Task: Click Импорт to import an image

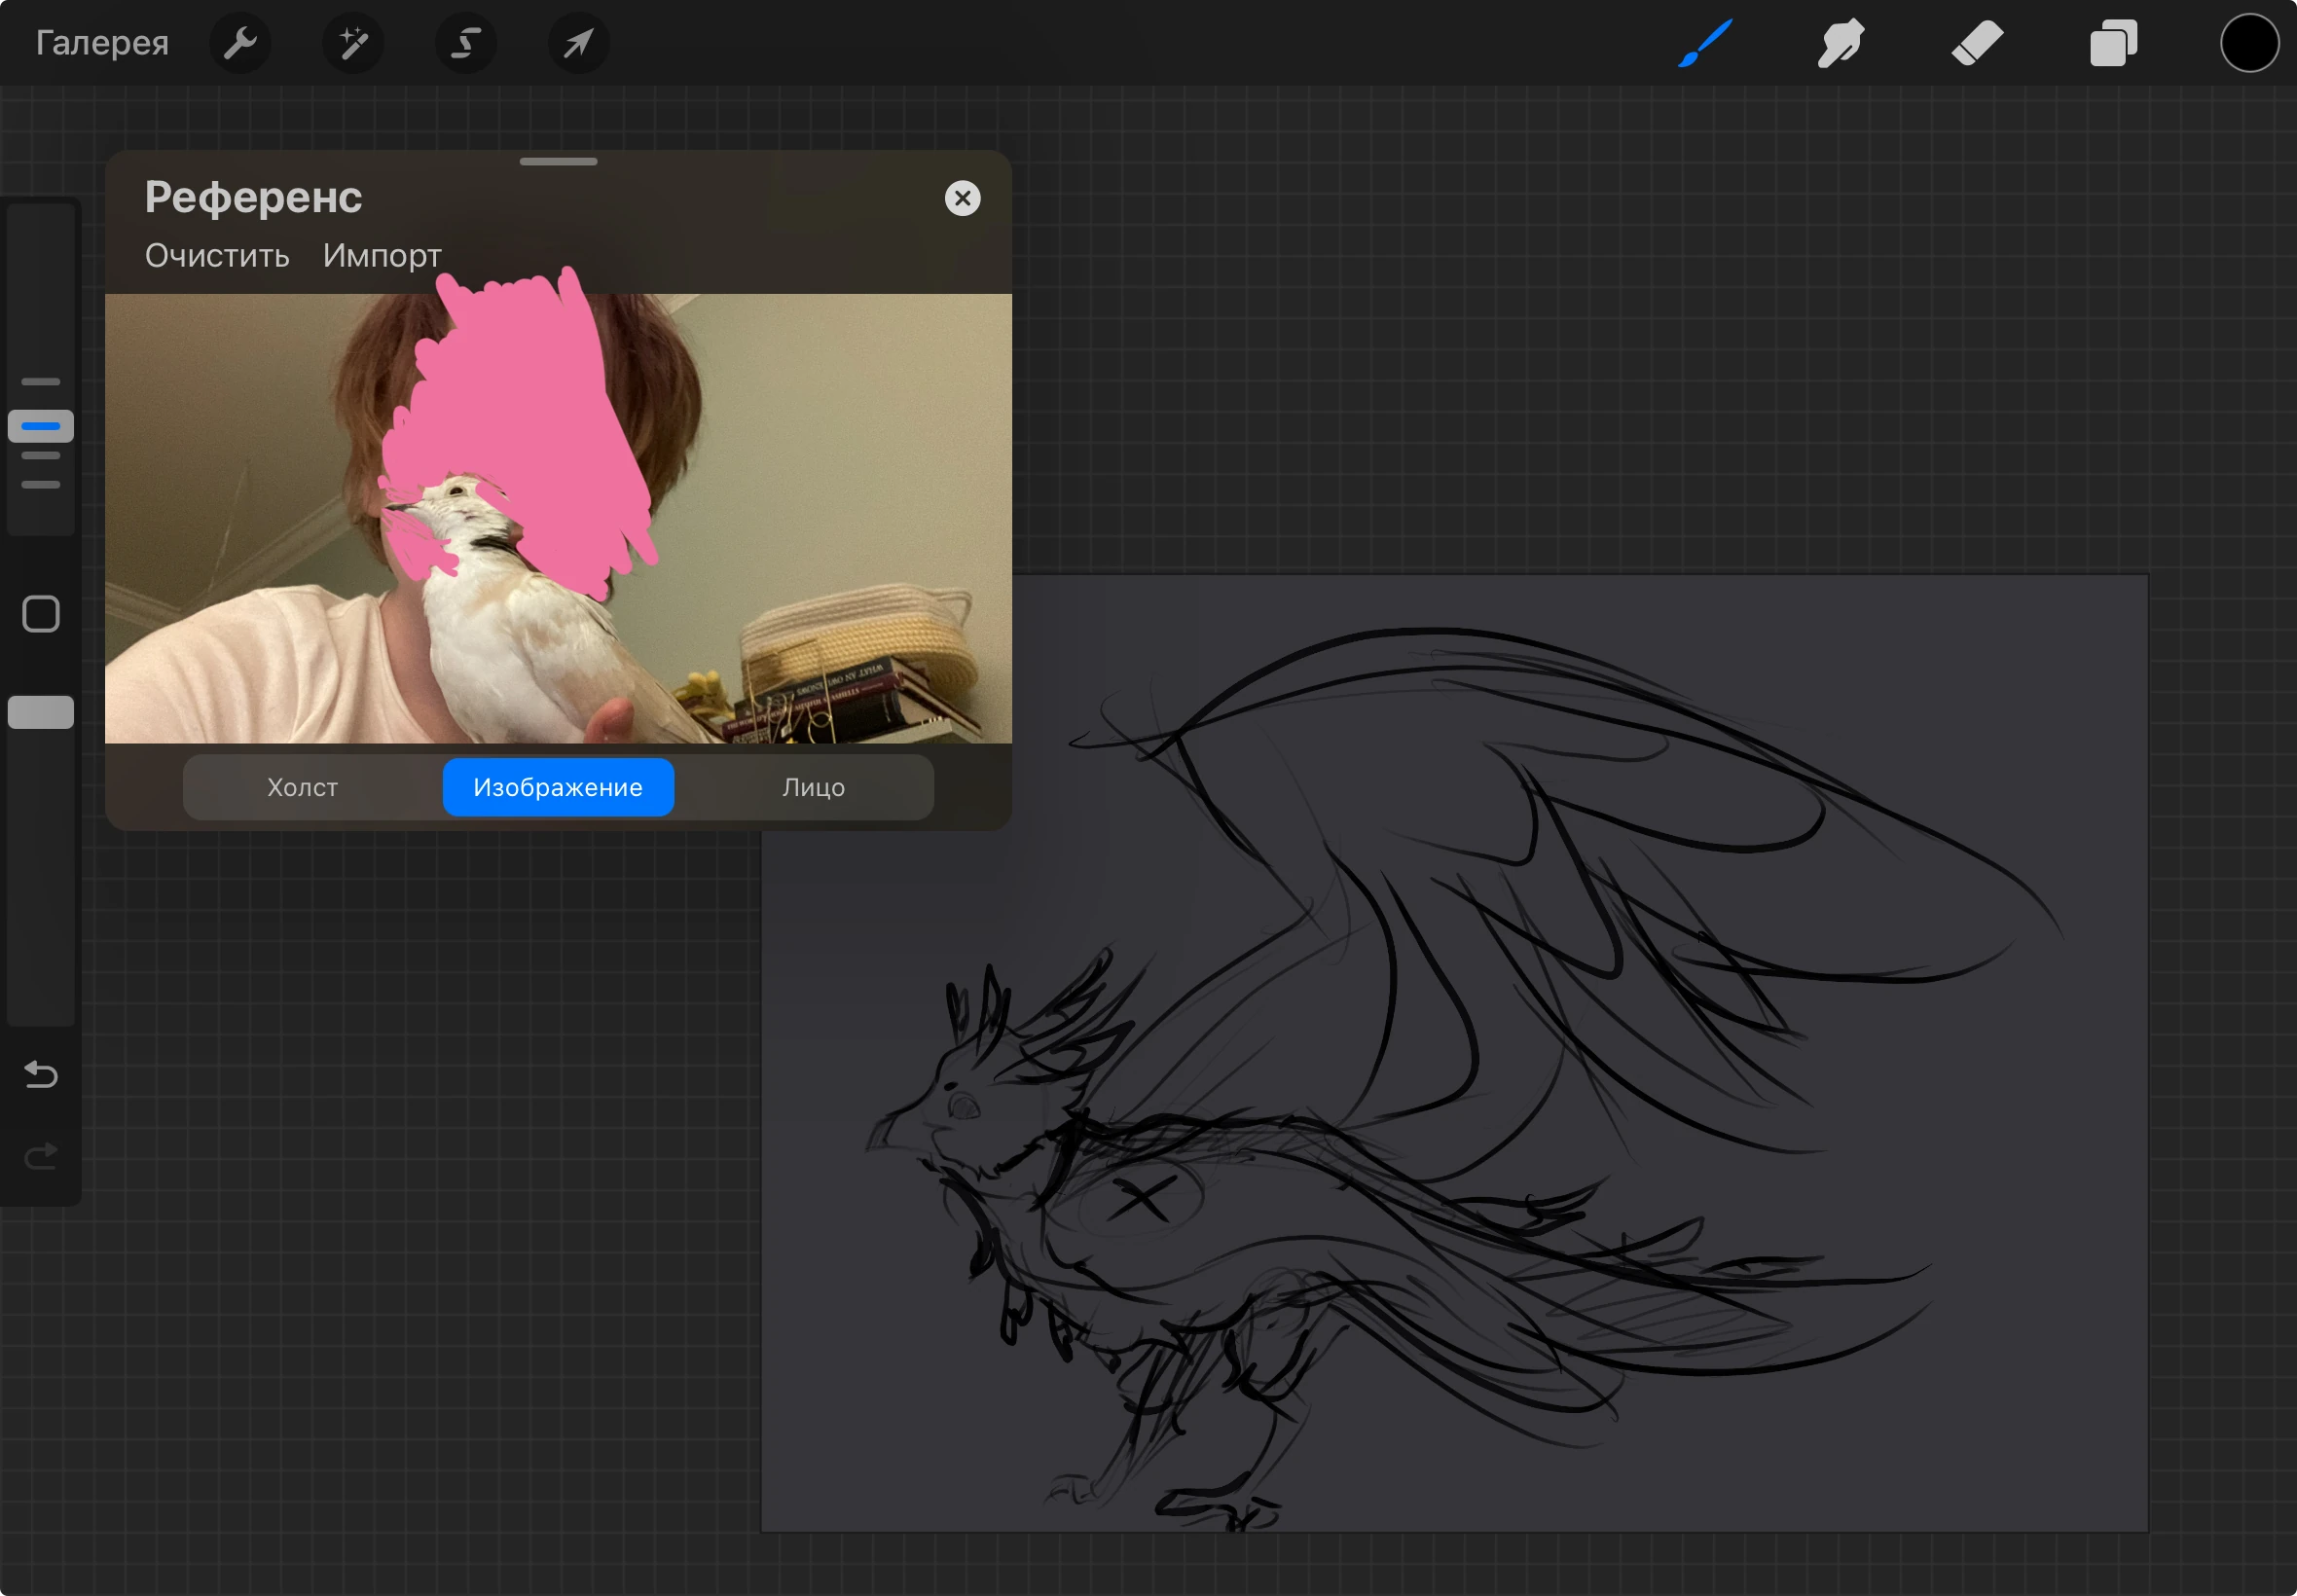Action: [x=382, y=256]
